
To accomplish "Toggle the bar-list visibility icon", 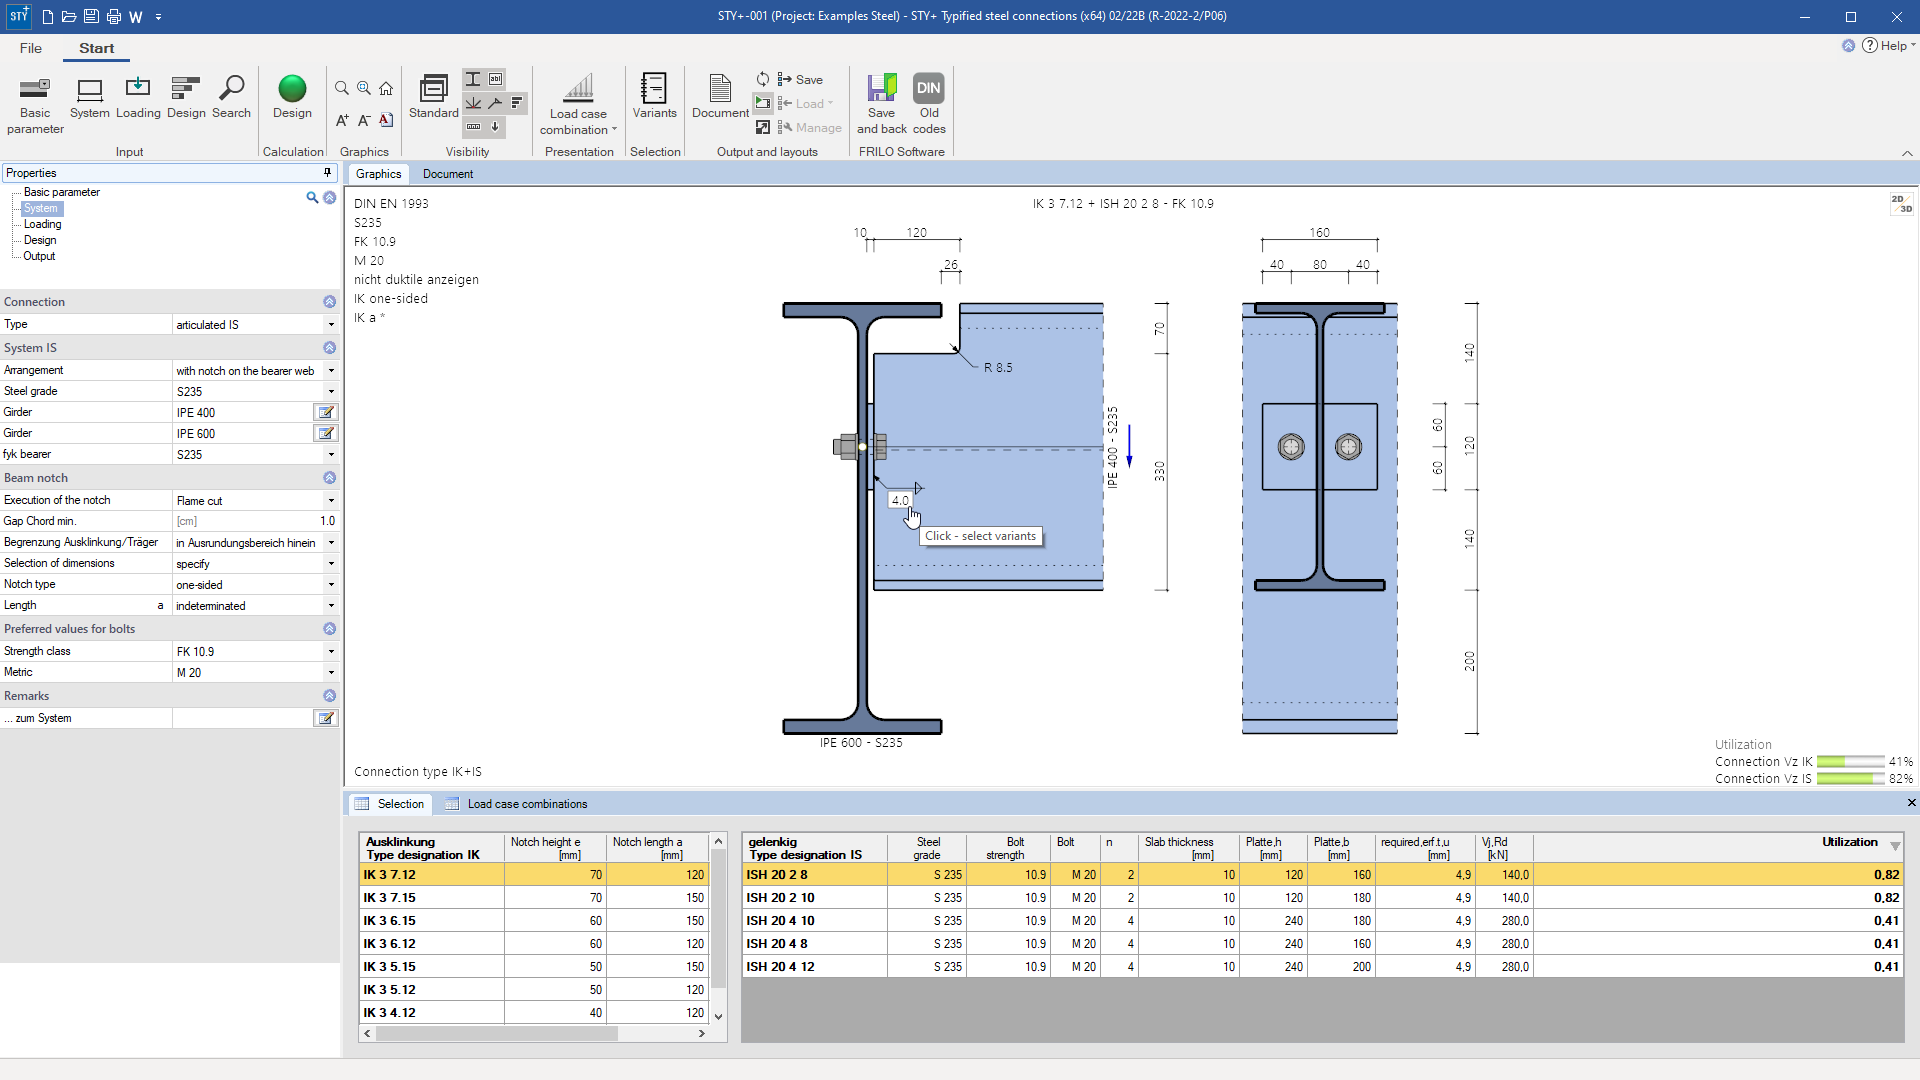I will 517,103.
